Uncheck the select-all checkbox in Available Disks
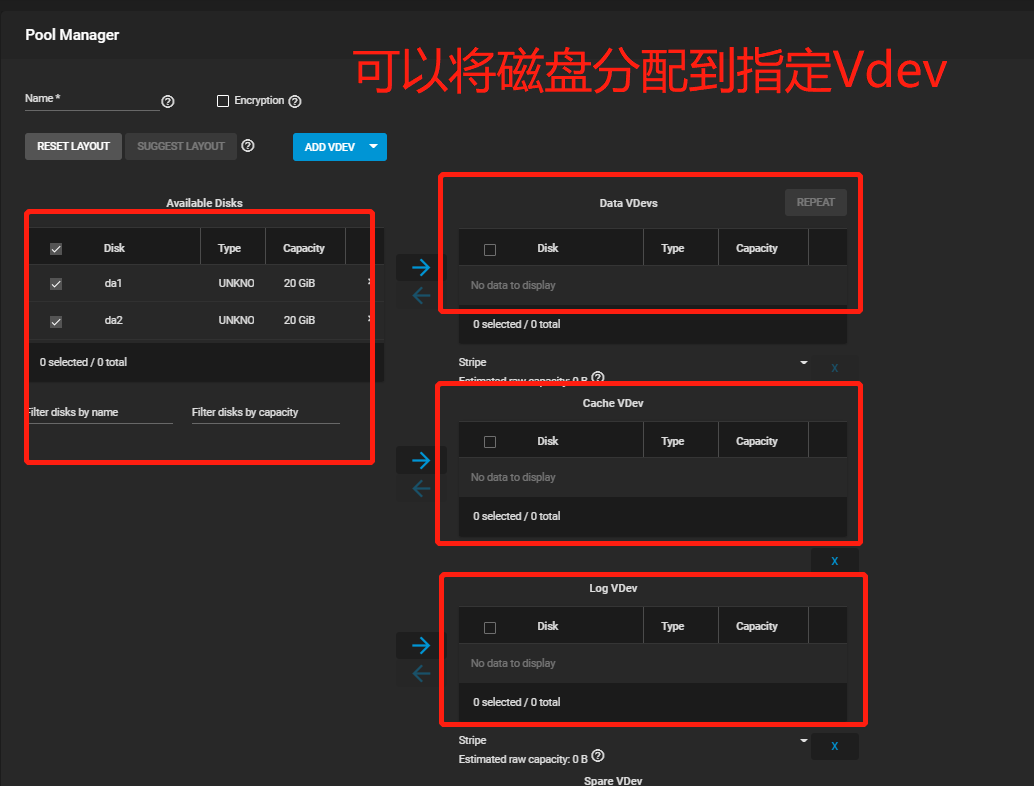1034x786 pixels. (56, 247)
